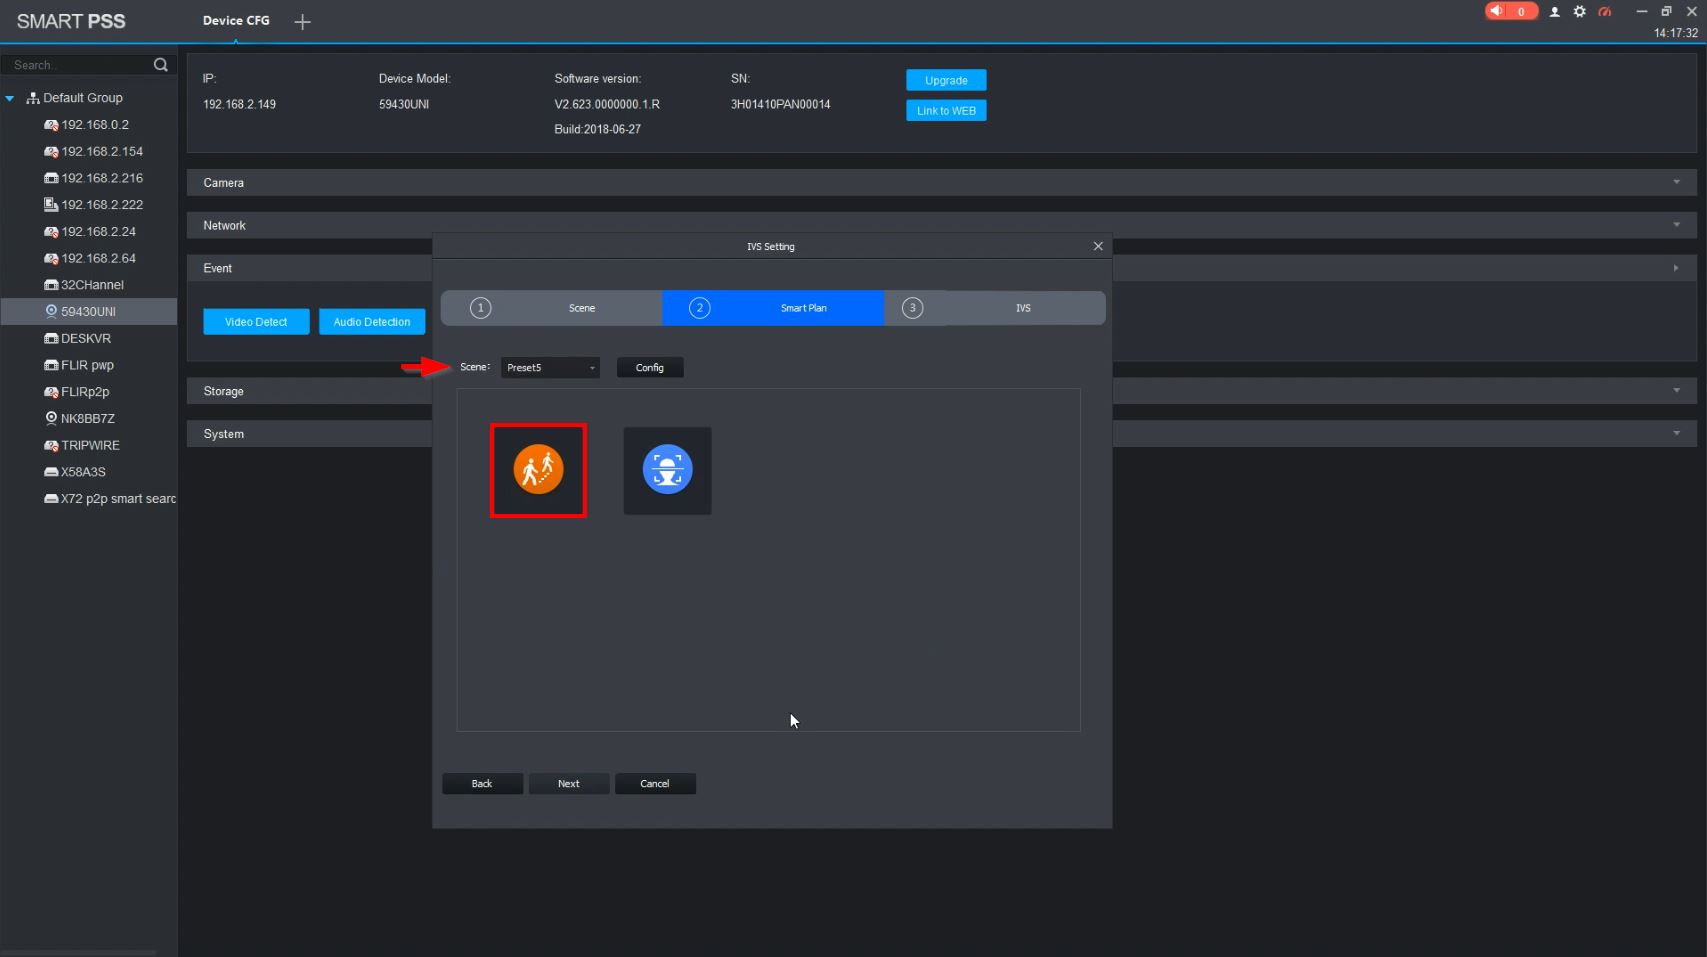Open the settings gear icon

1580,12
